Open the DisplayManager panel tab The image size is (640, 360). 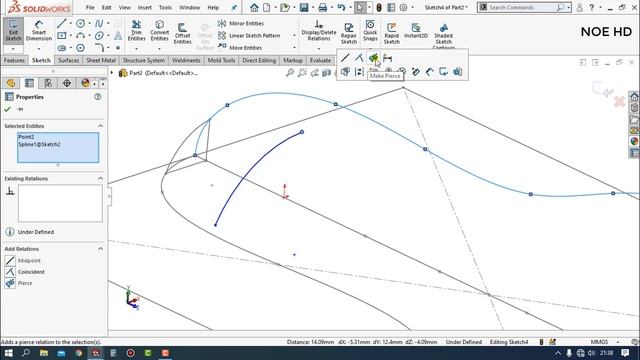click(85, 83)
